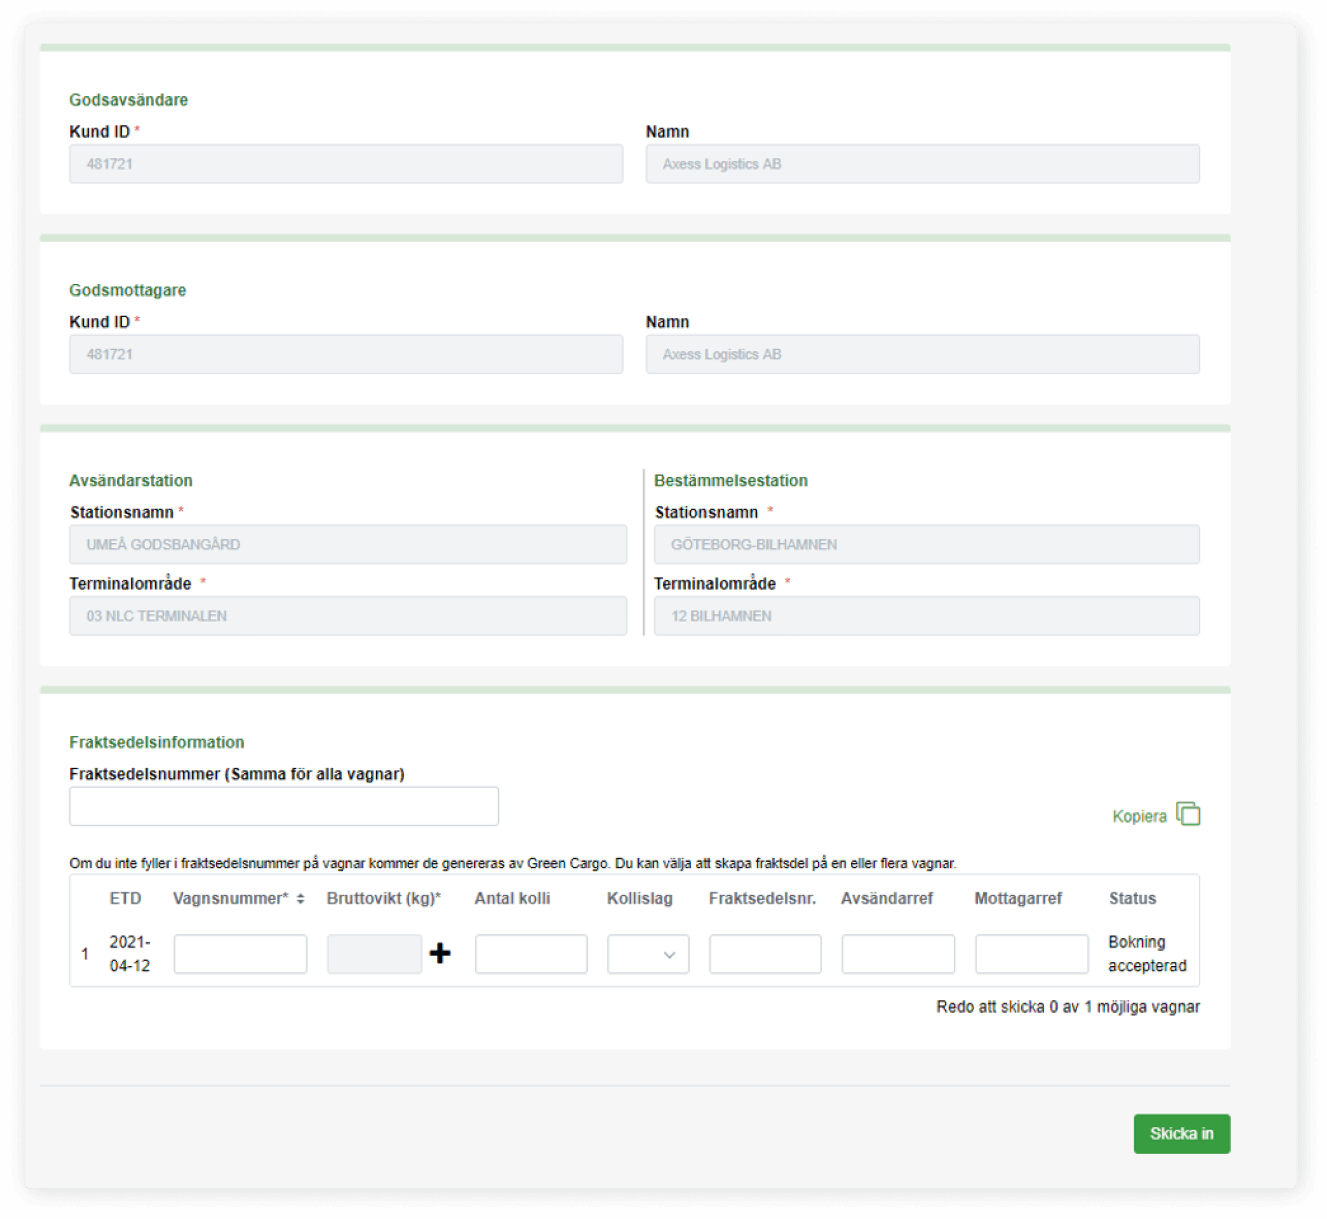The image size is (1327, 1219).
Task: Select the Kund ID field under Godsmottagare
Action: pyautogui.click(x=345, y=353)
